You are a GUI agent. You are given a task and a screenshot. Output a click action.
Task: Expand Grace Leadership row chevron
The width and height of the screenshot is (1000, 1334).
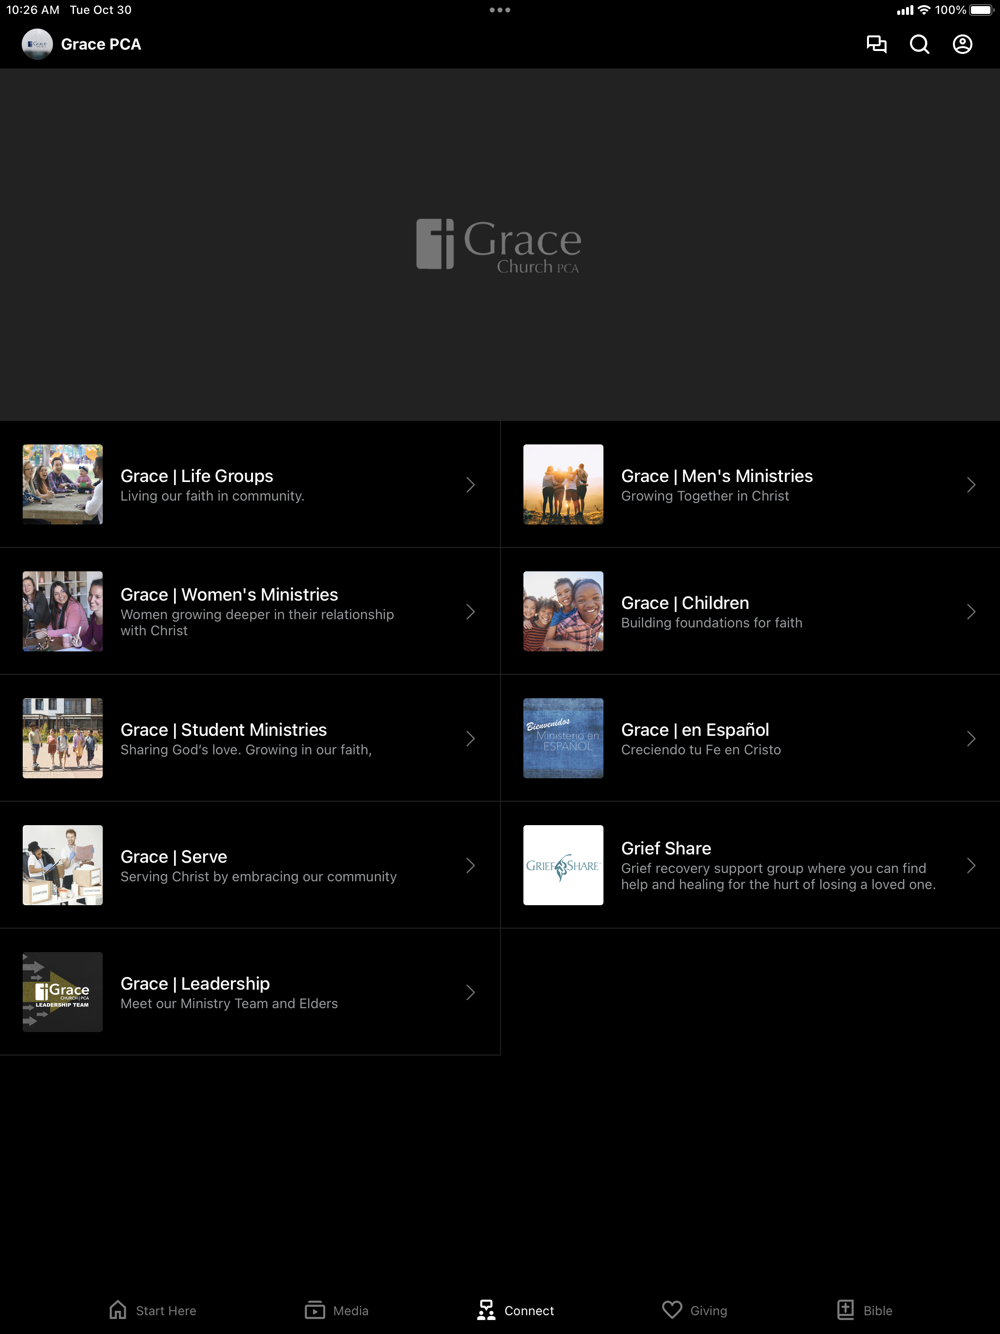click(470, 993)
